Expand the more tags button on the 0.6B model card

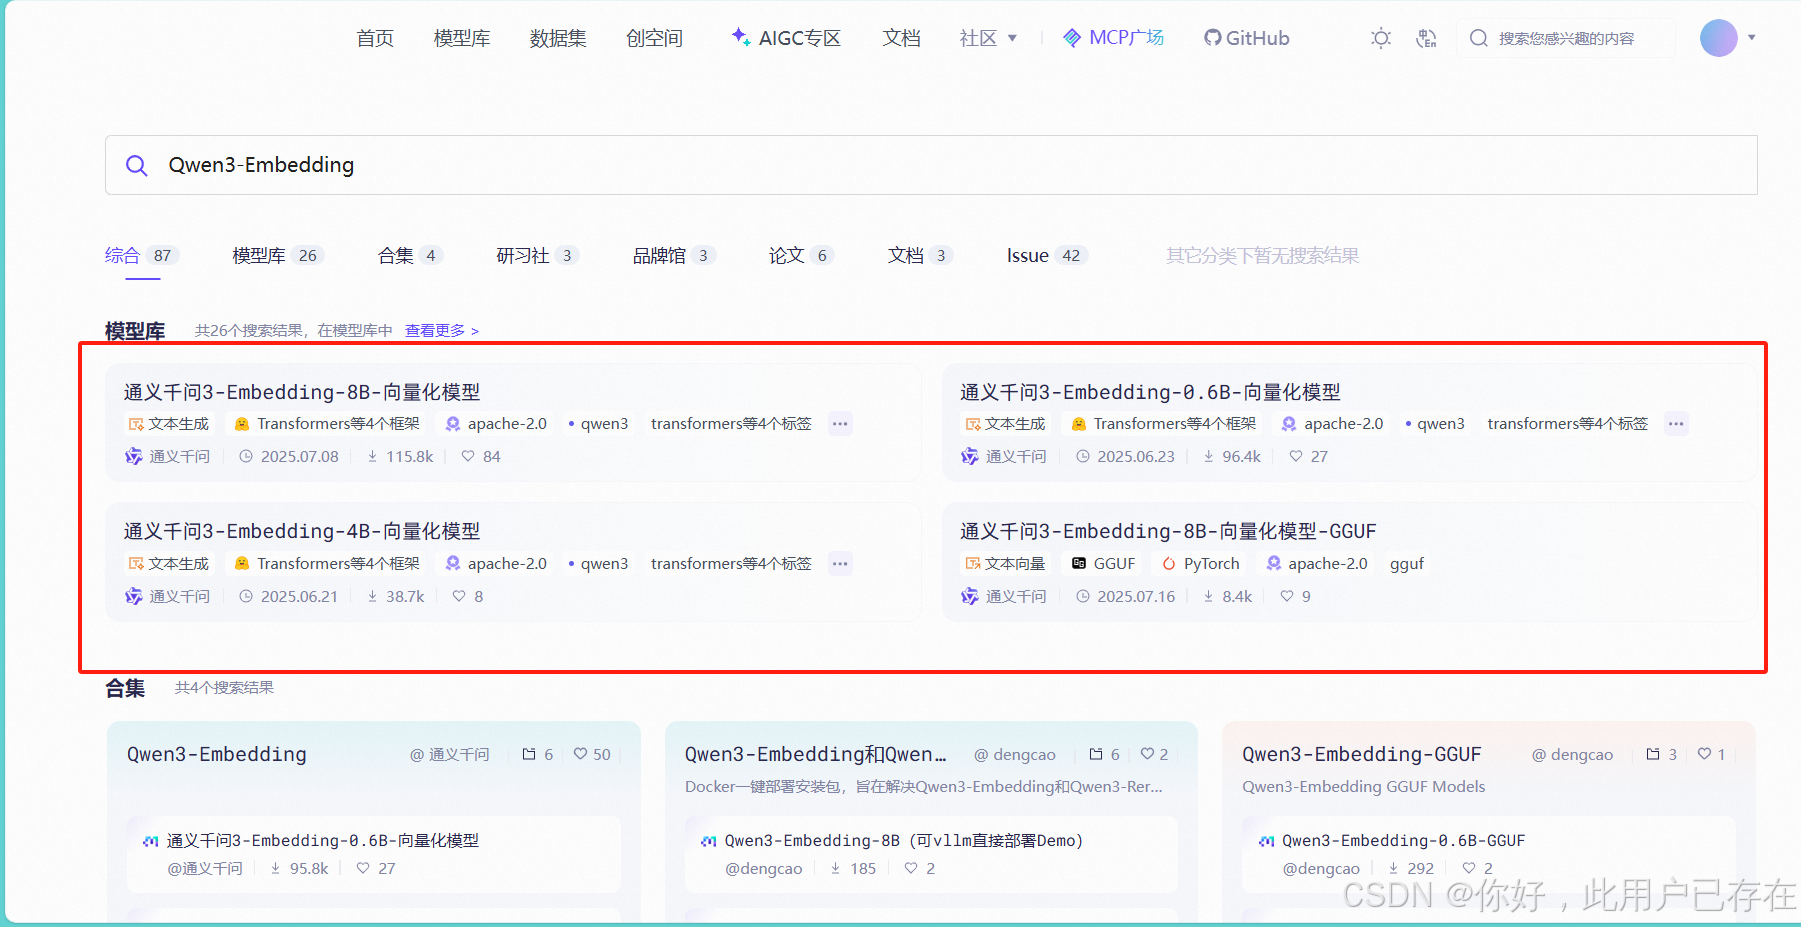coord(1676,424)
